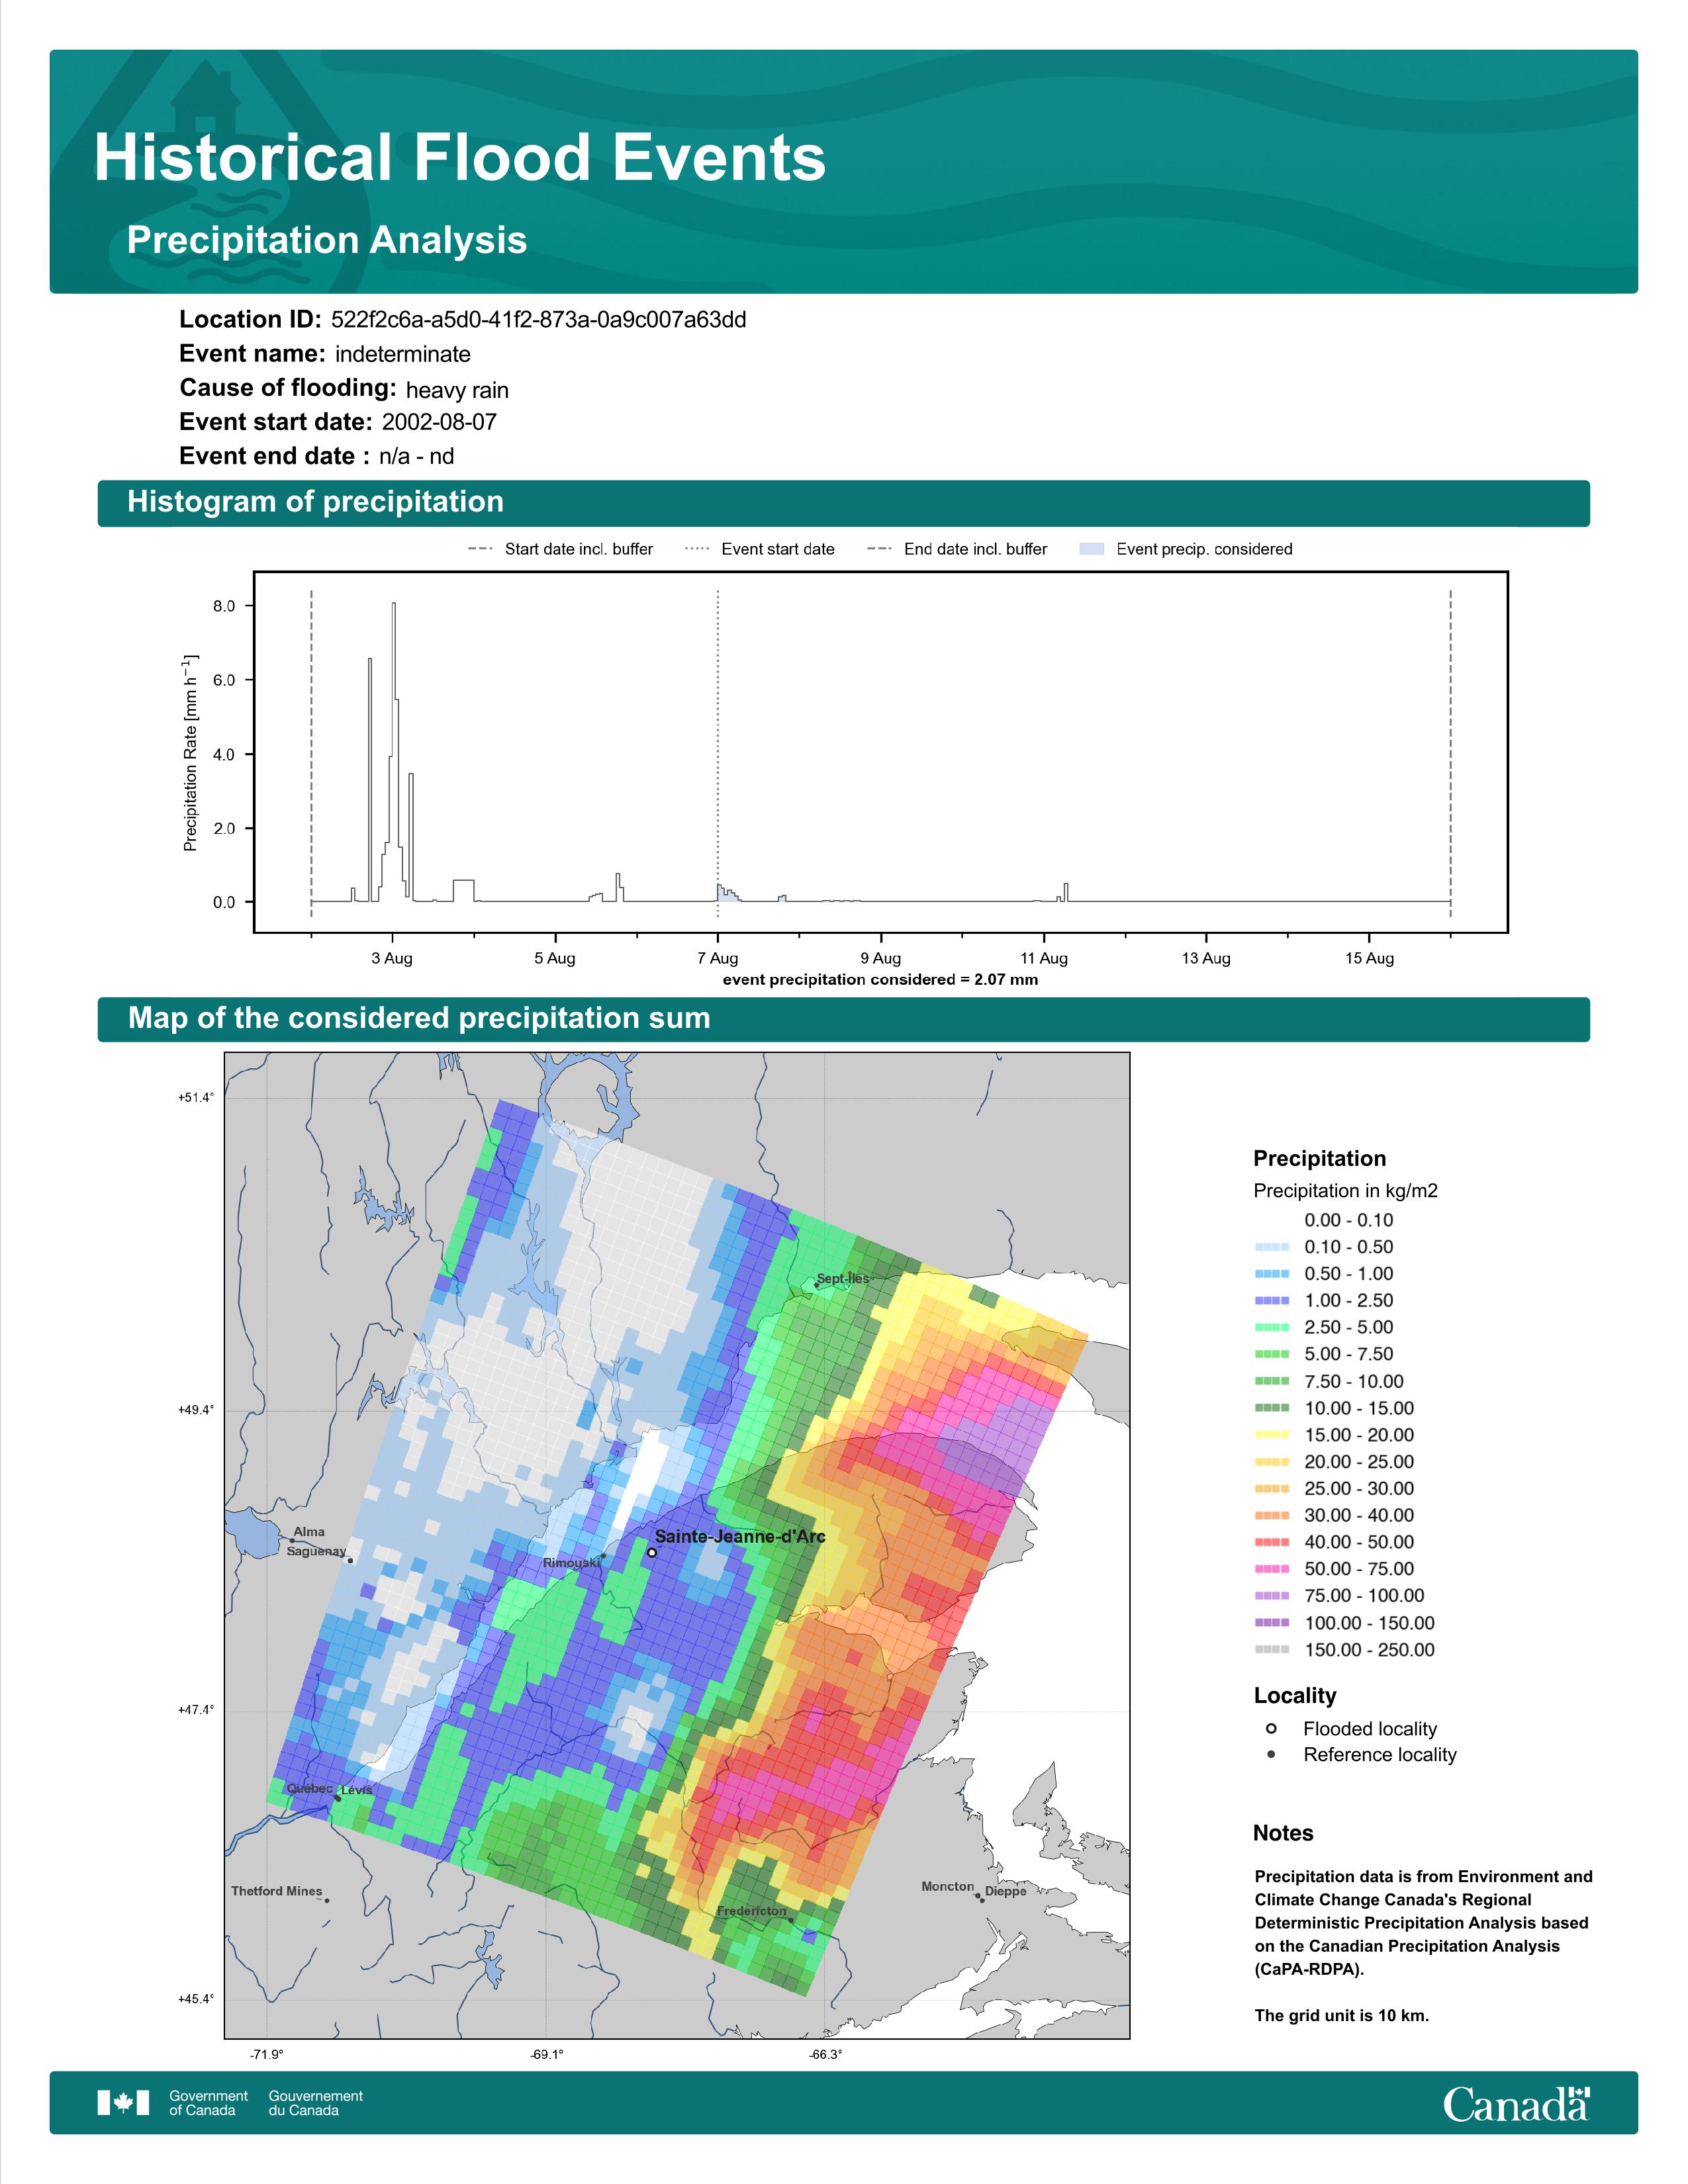1688x2184 pixels.
Task: Click the Lévis label on map
Action: [x=357, y=1790]
